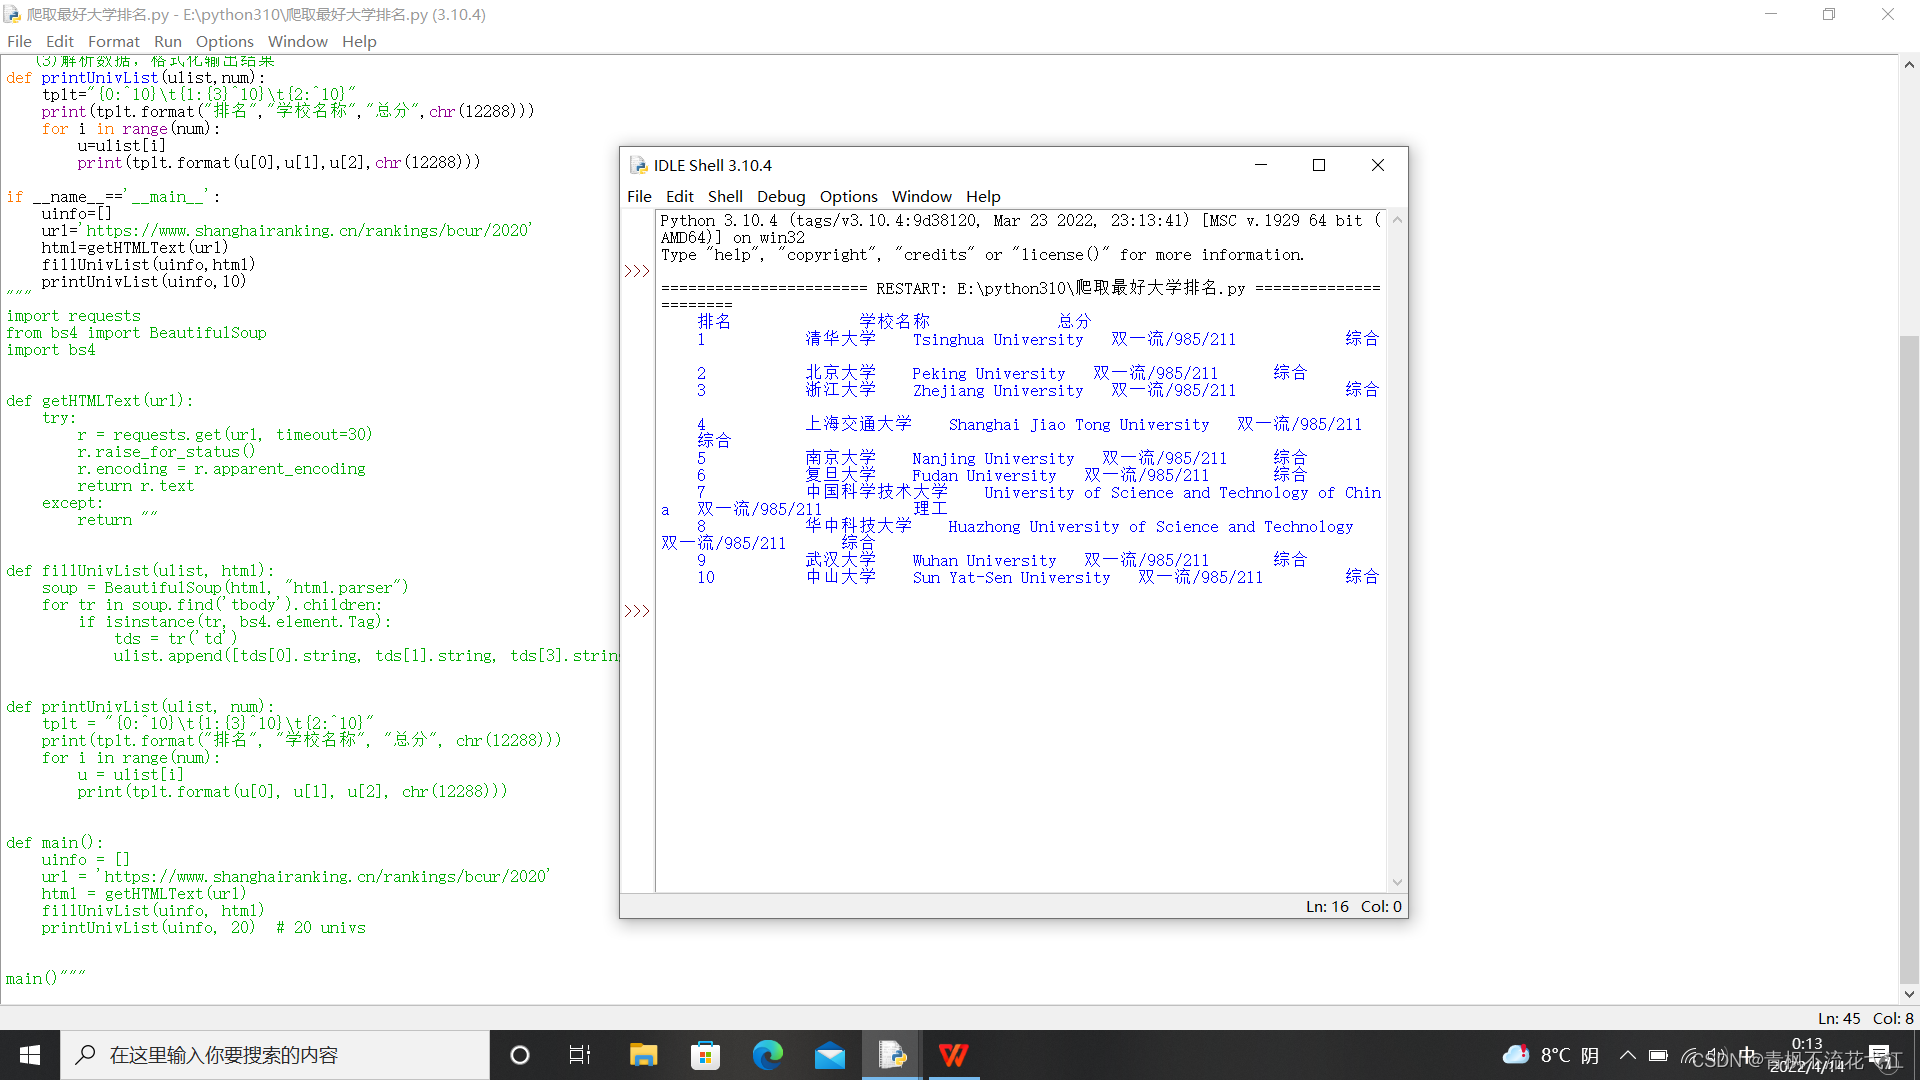This screenshot has height=1080, width=1920.
Task: Open Edit menu in IDLE Shell window
Action: [679, 196]
